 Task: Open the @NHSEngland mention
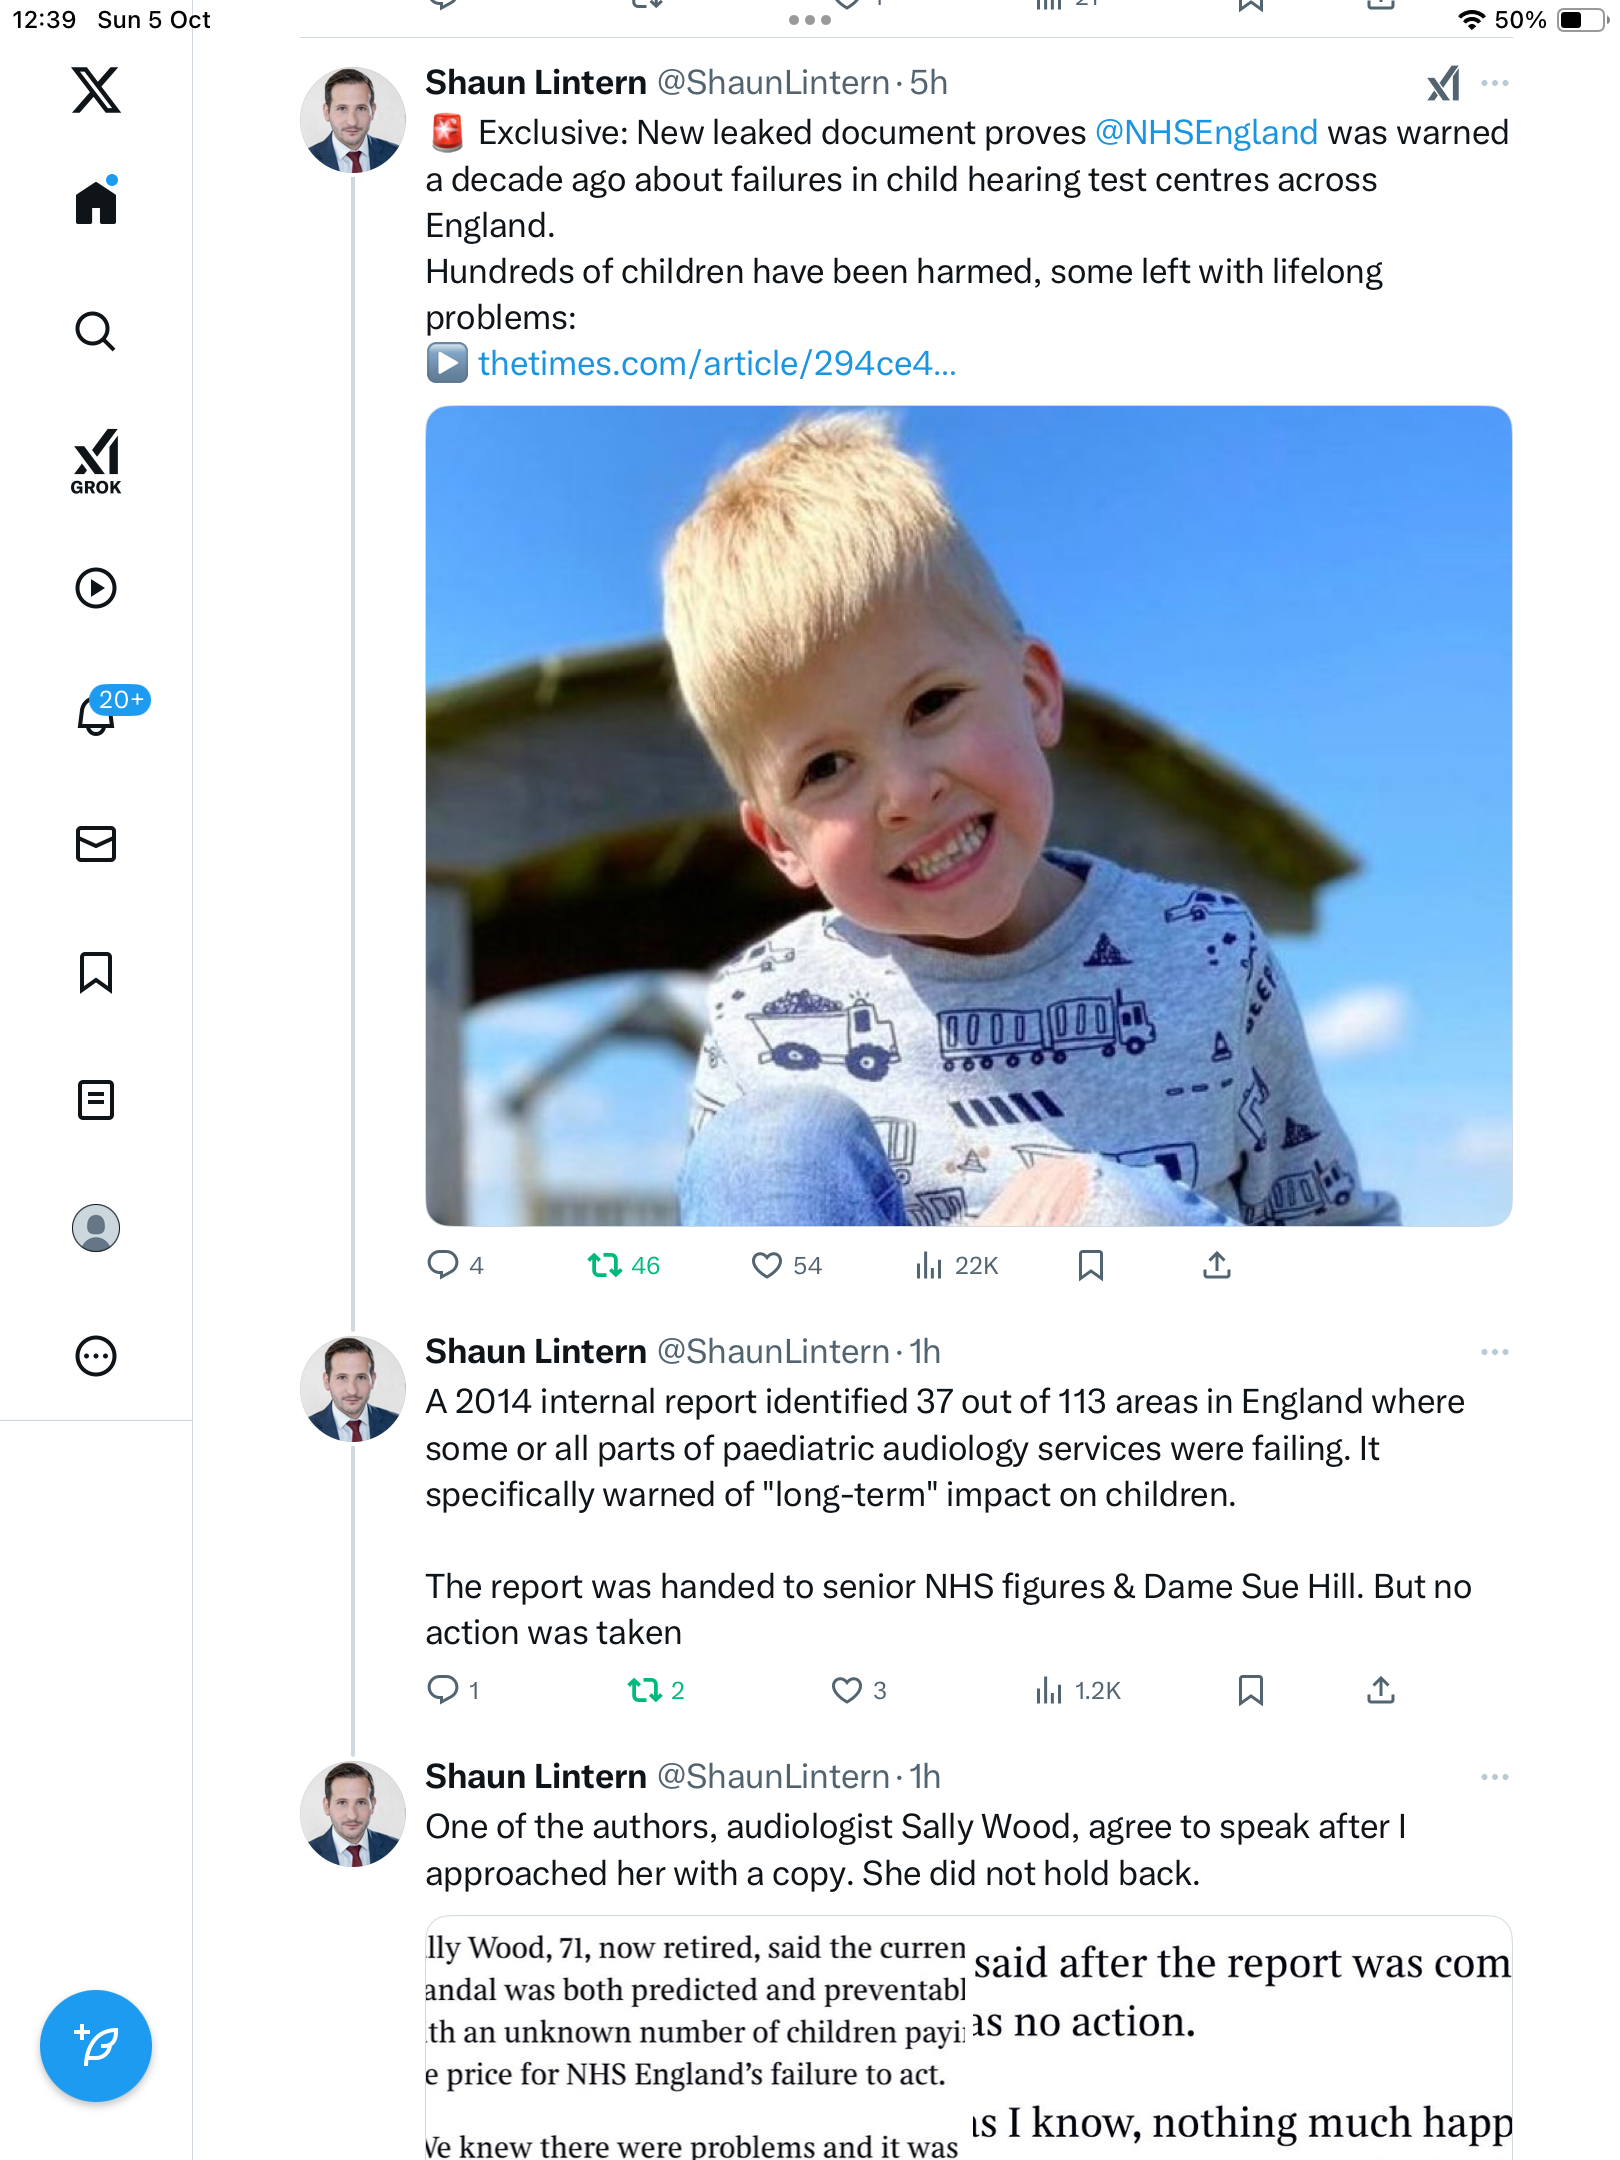1206,133
